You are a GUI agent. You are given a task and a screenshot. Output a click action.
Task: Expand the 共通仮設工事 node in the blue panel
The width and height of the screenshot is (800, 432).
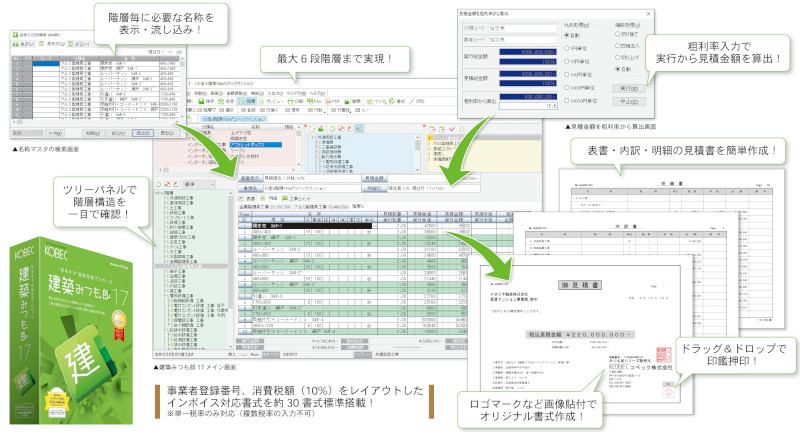click(315, 137)
